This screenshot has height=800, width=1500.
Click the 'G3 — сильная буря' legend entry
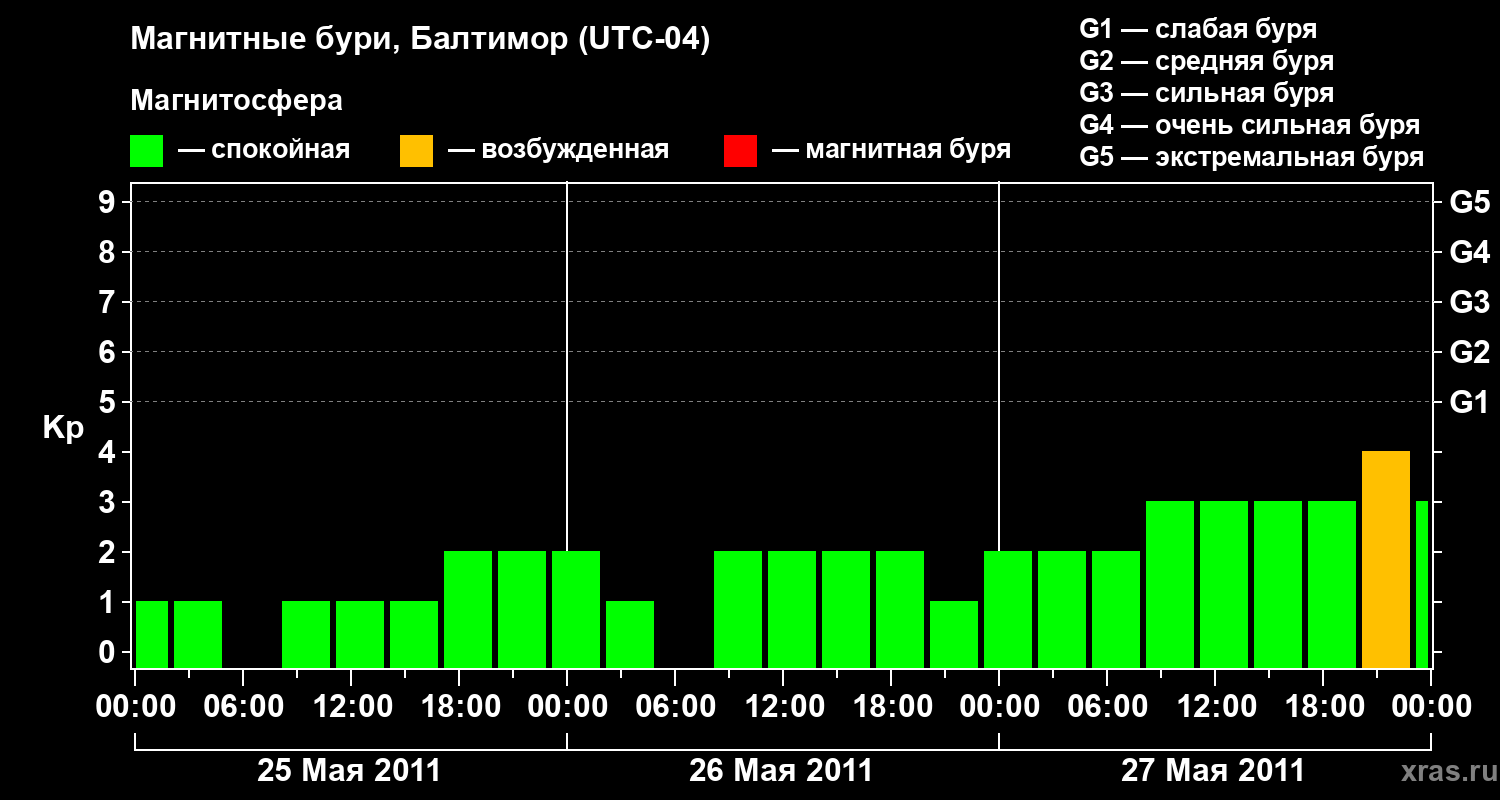[1207, 93]
